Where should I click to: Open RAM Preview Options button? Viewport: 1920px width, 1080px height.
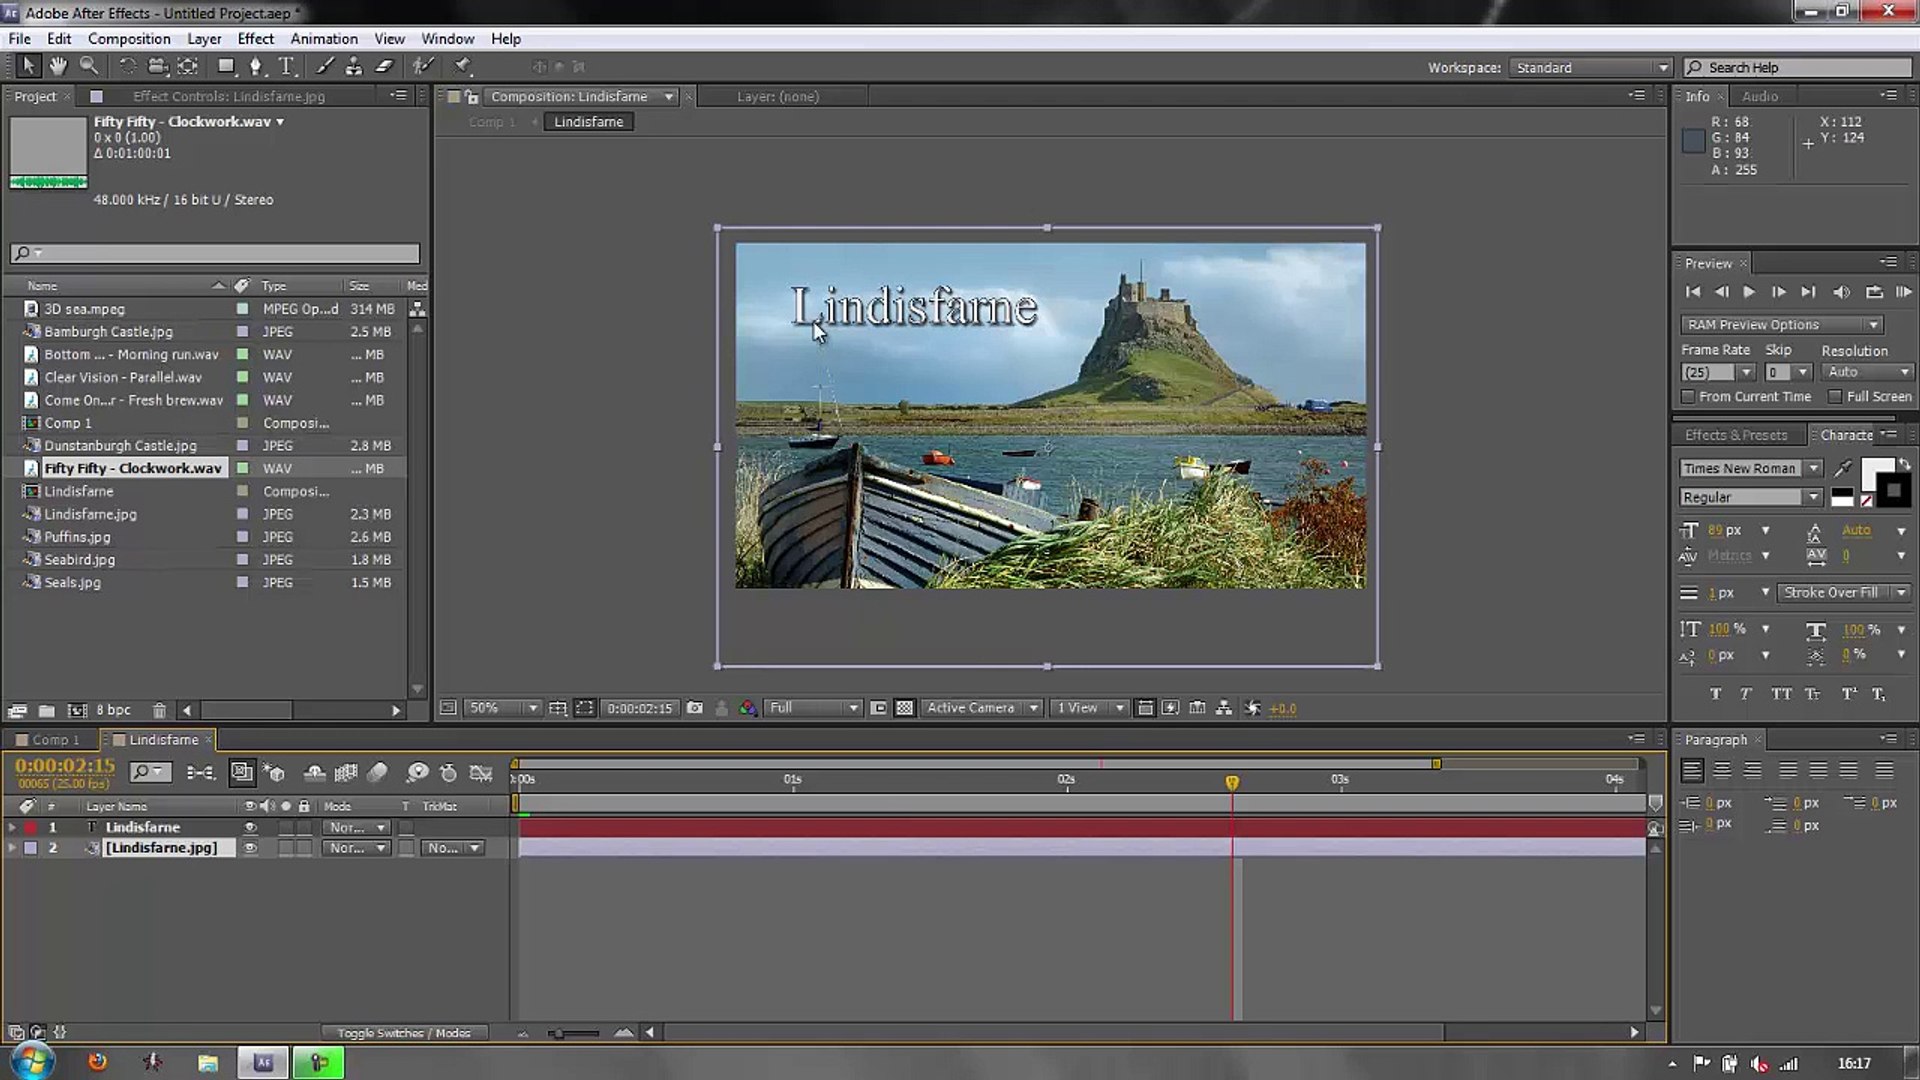(1782, 325)
